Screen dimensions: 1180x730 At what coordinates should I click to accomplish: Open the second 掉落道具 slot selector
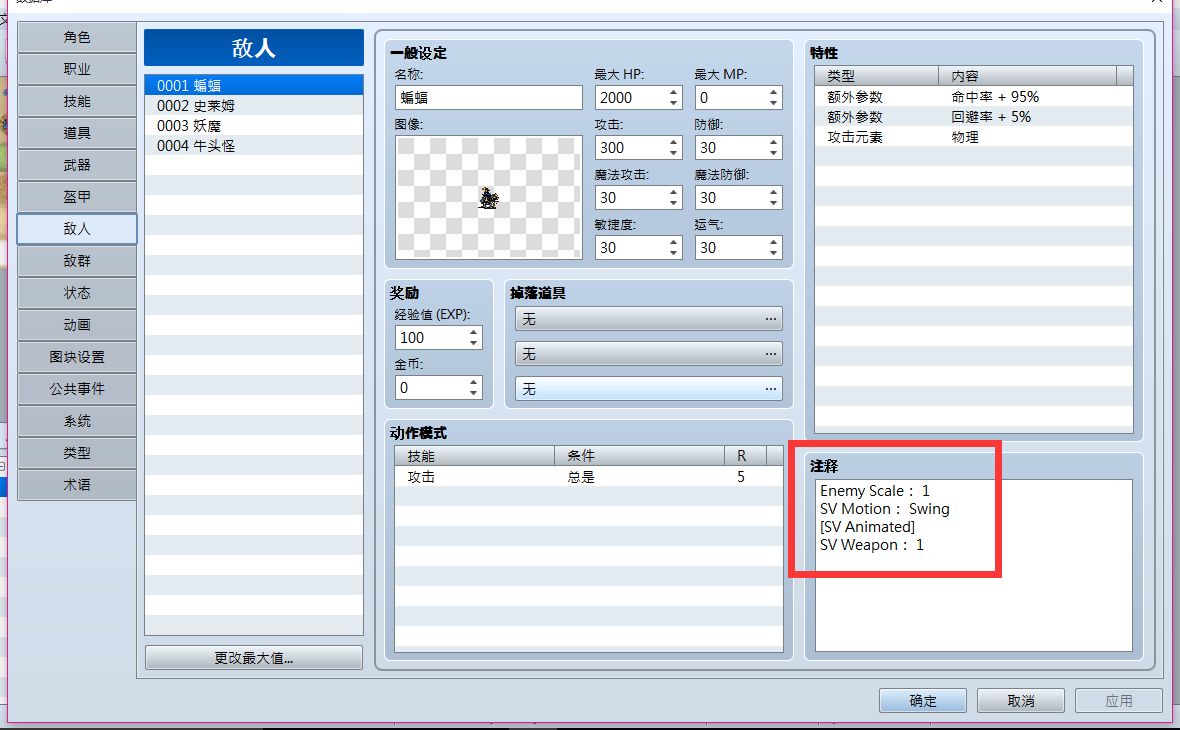(x=649, y=354)
